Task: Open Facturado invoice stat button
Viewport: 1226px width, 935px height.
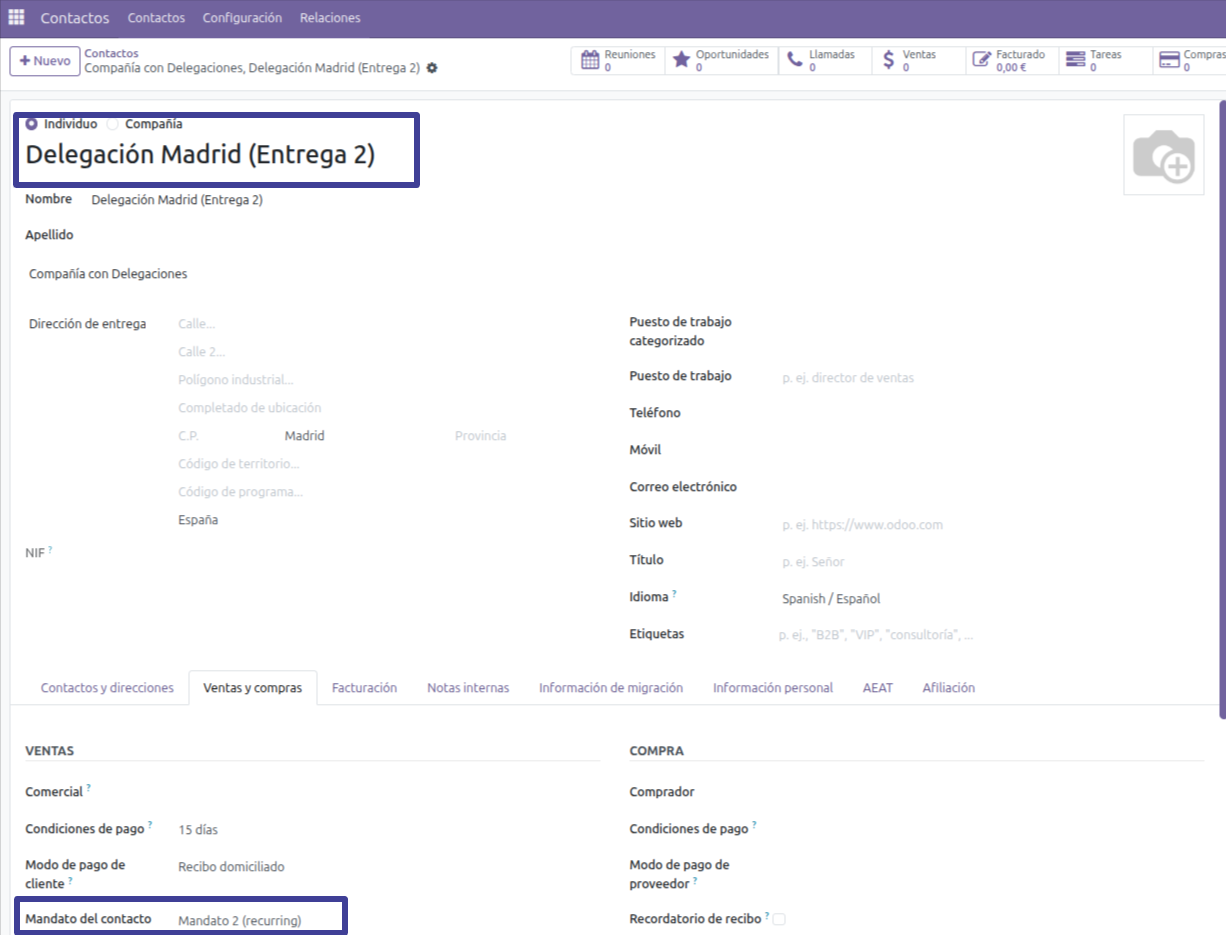Action: click(1009, 60)
